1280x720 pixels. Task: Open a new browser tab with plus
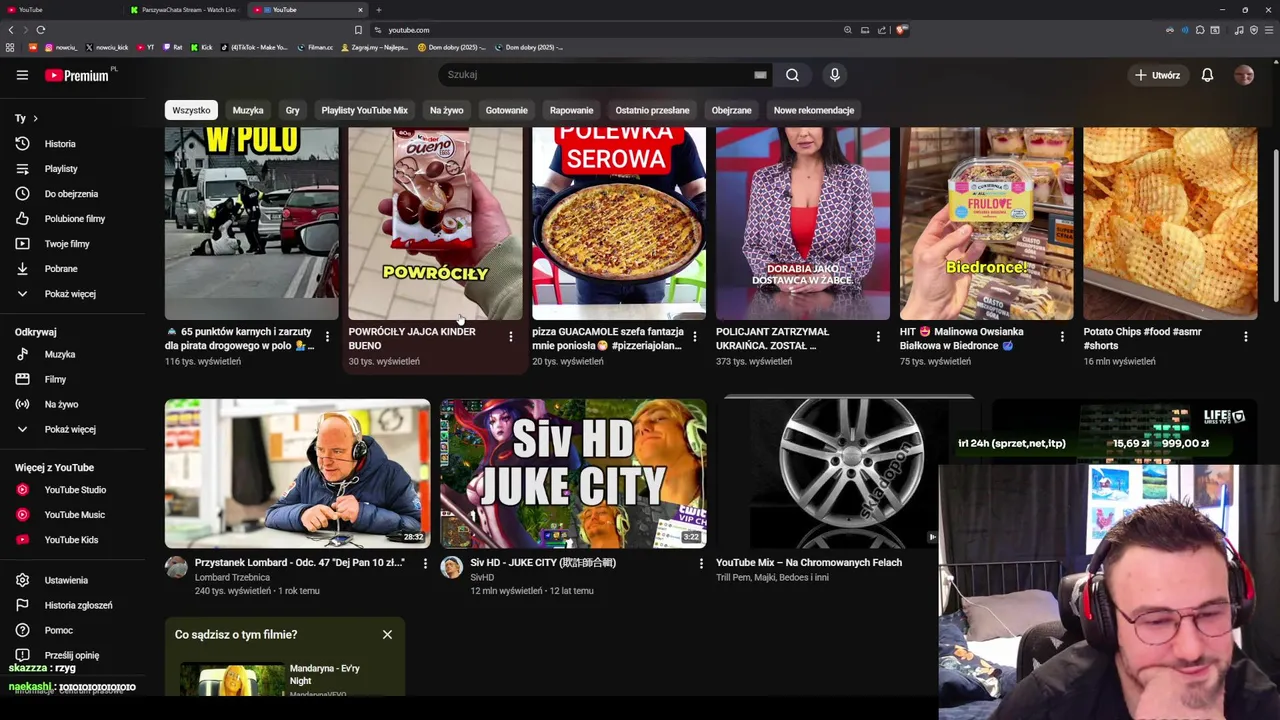[x=378, y=10]
